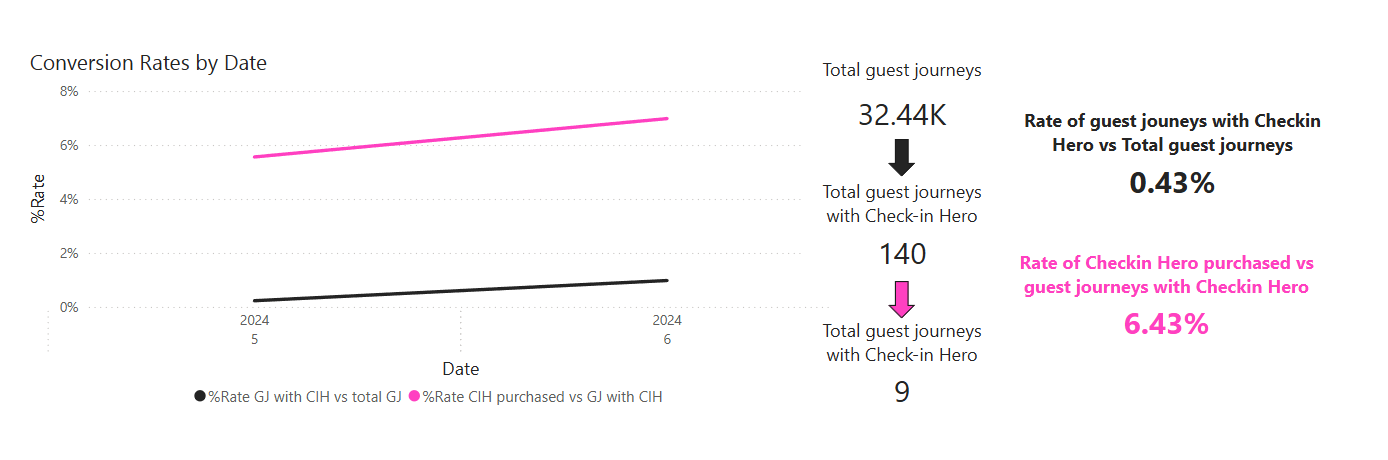Click legend label '%Rate CIH purchased vs GJ with CIH'

(542, 397)
